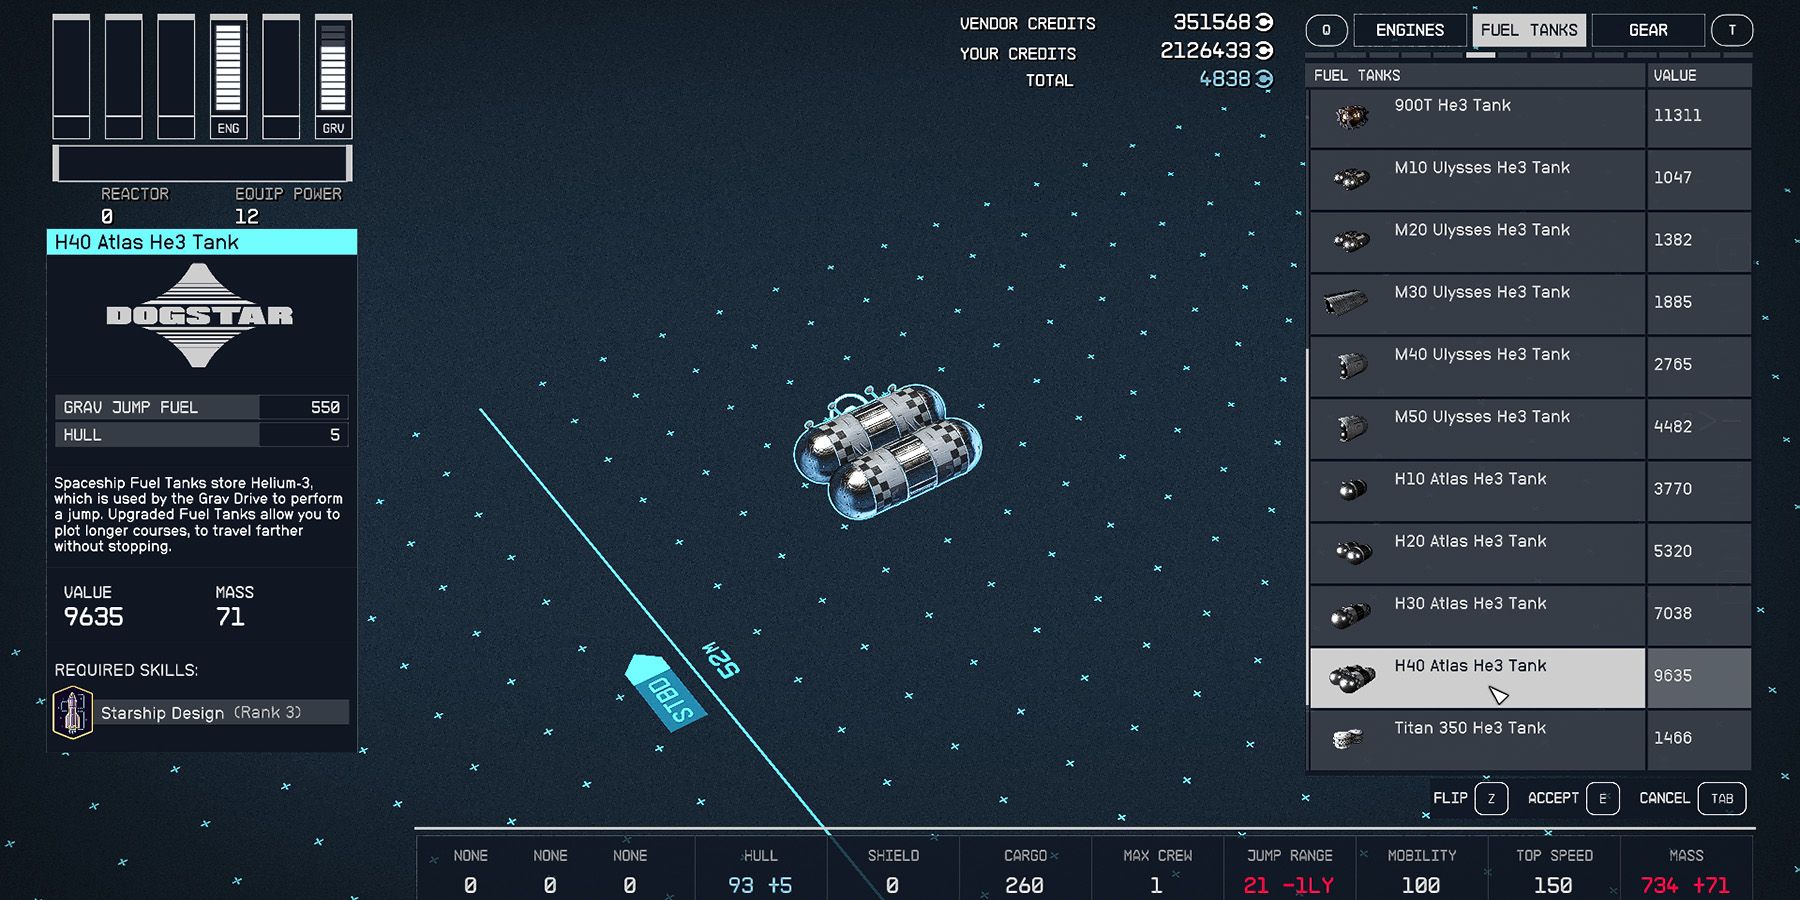This screenshot has height=900, width=1800.
Task: Click the Grav Jump Fuel stat row
Action: [201, 407]
